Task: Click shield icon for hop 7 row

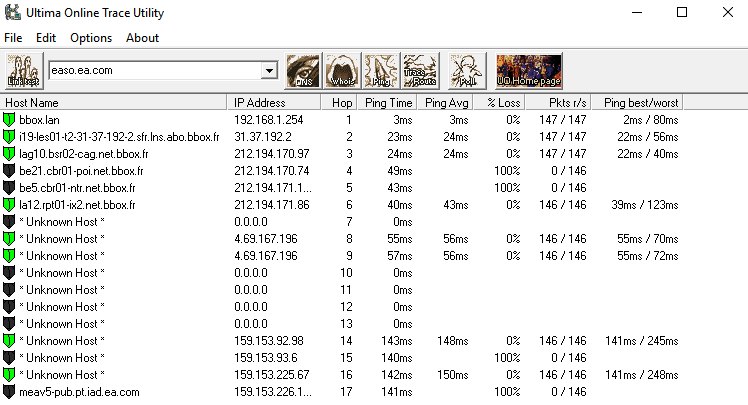Action: (9, 222)
